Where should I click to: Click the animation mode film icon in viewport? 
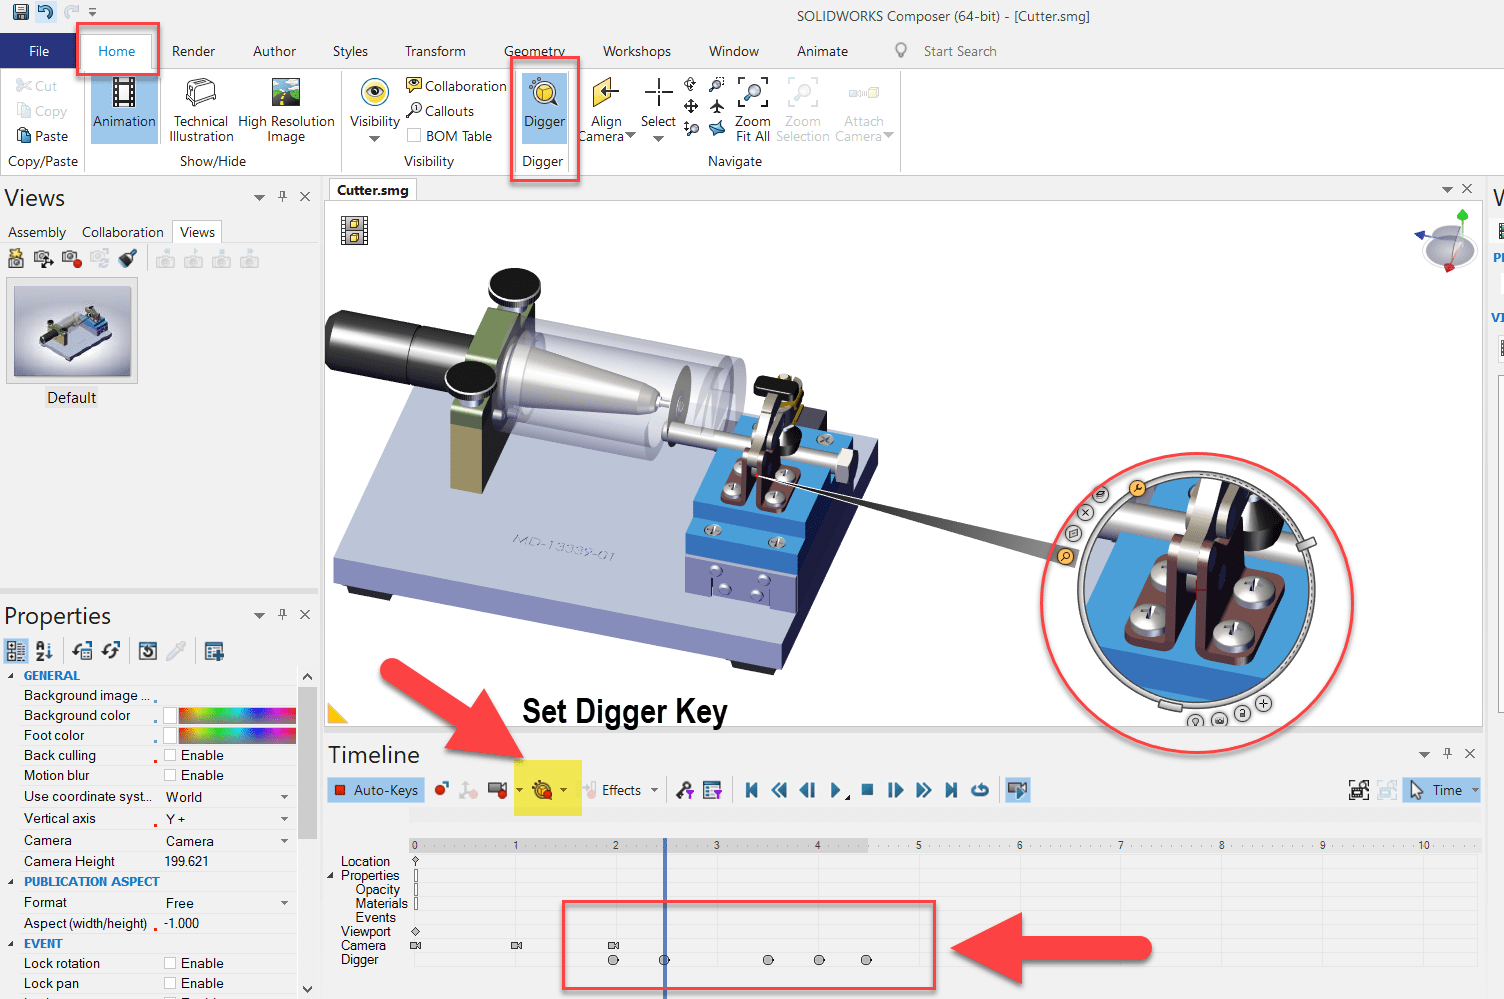[354, 230]
